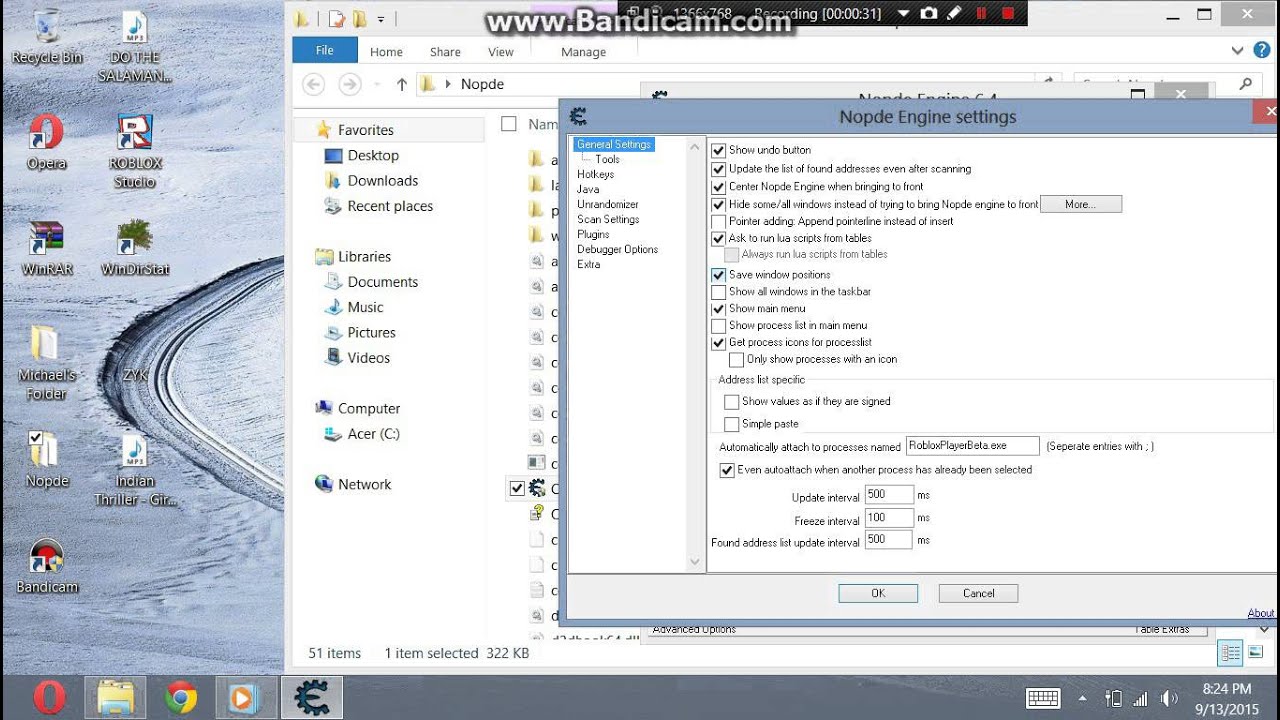Open Michael's Folder on the desktop
Image resolution: width=1280 pixels, height=720 pixels.
coord(46,362)
